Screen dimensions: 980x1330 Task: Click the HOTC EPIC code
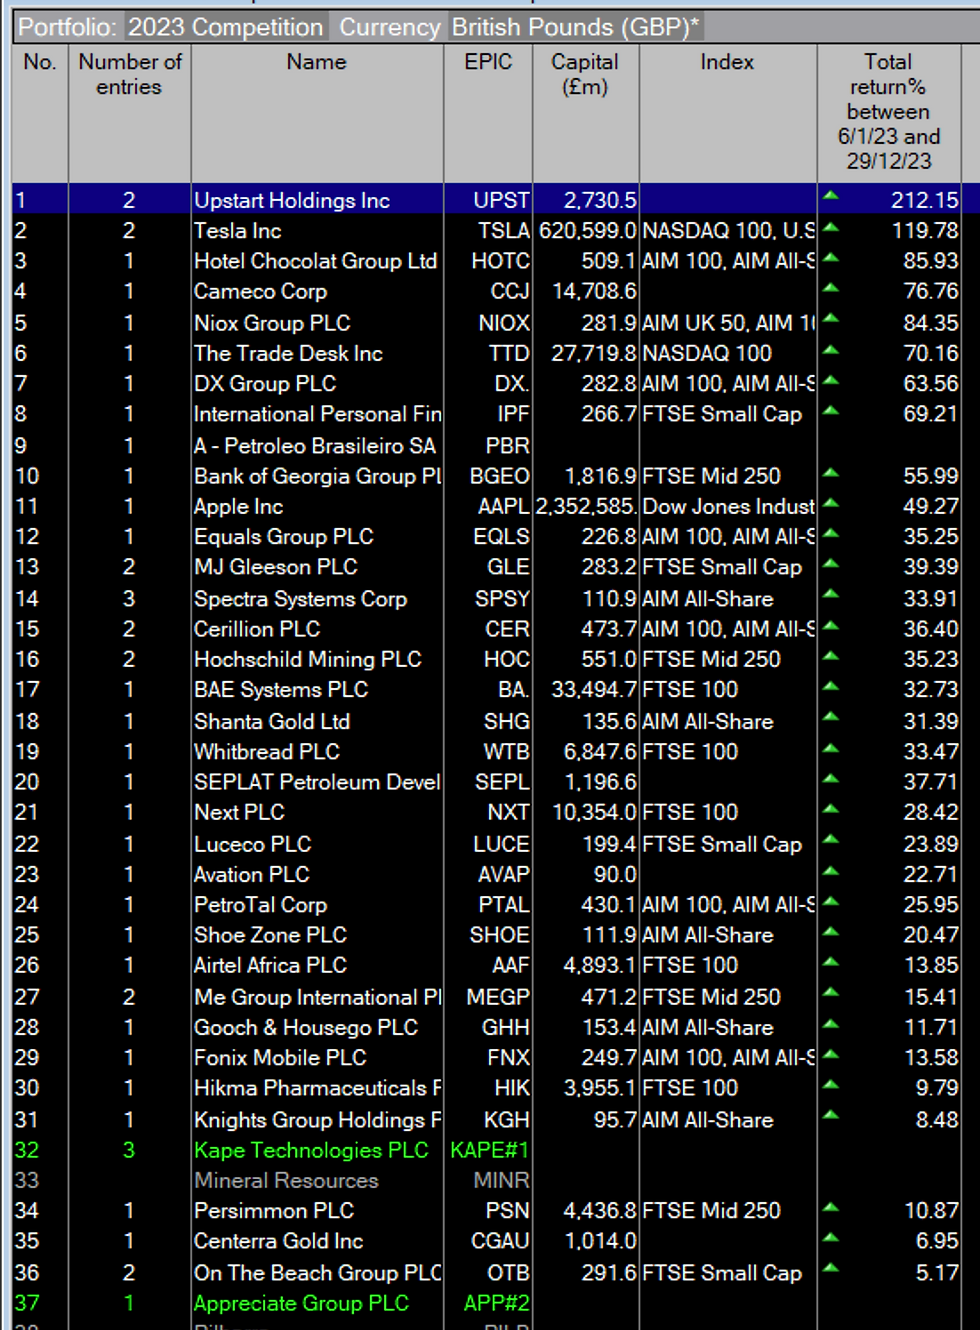[x=500, y=261]
